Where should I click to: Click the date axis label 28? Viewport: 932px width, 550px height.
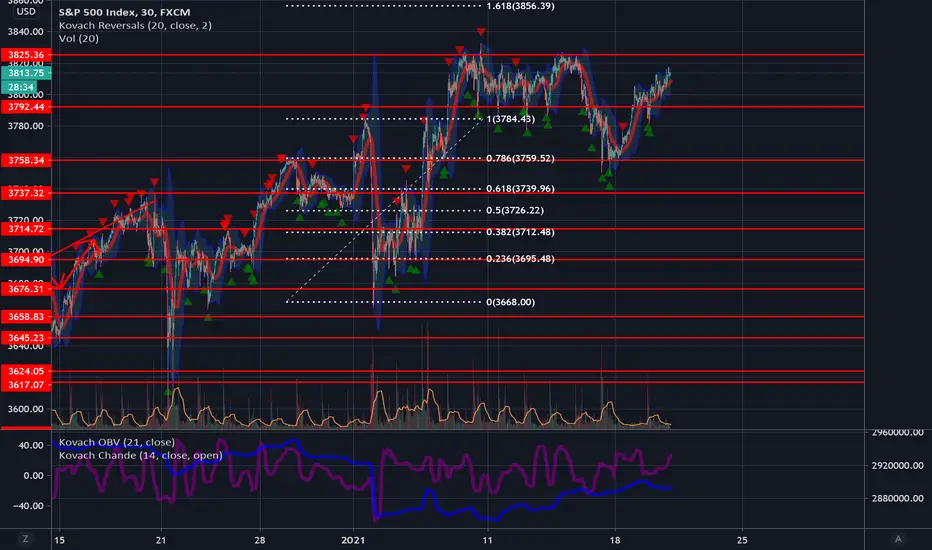click(x=260, y=540)
